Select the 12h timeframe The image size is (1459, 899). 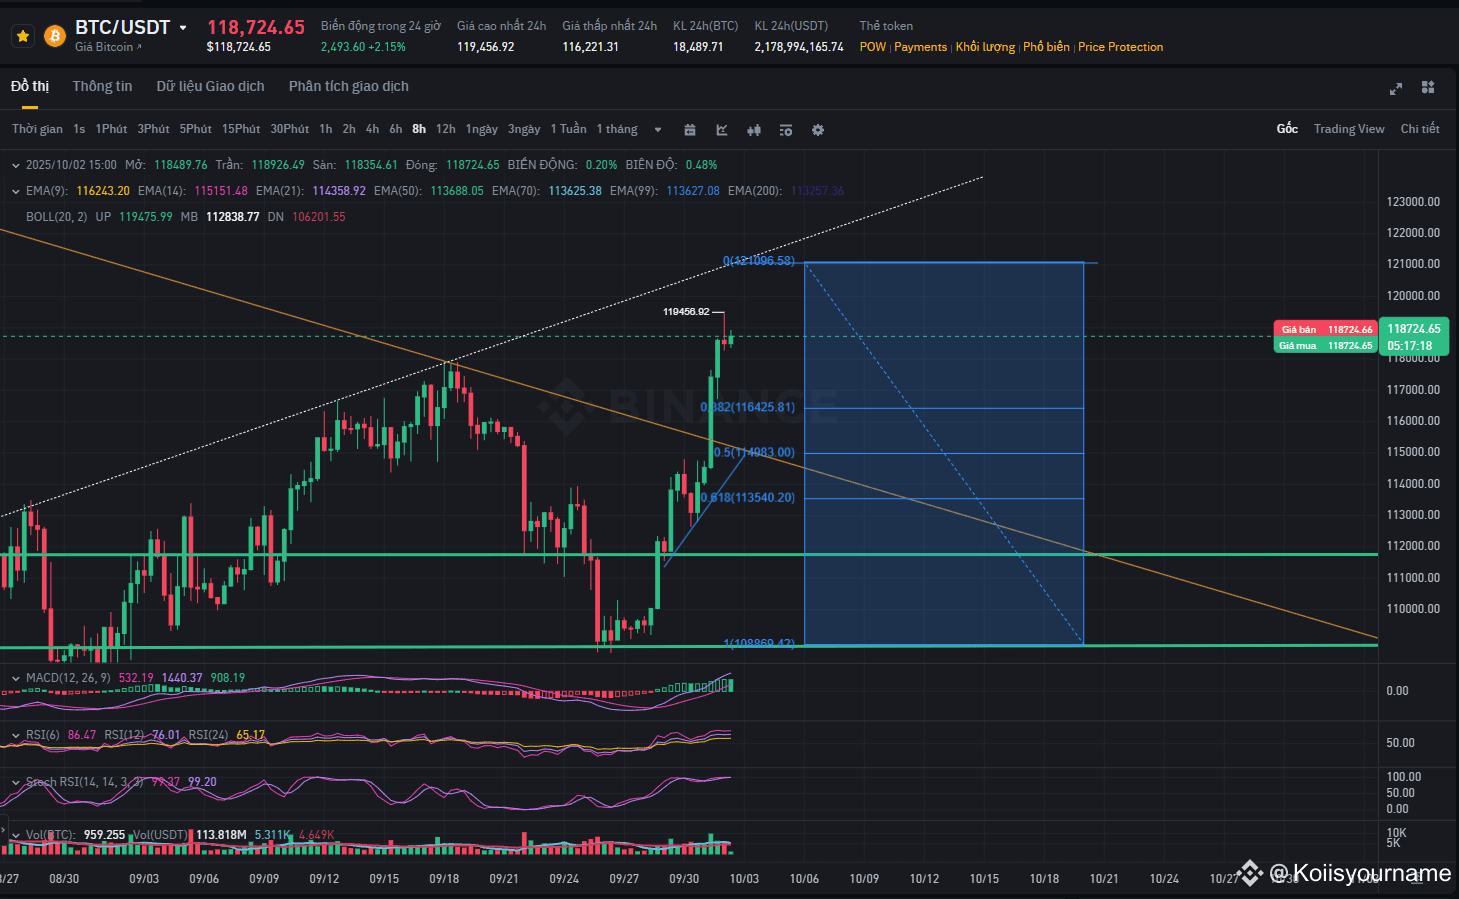[x=446, y=129]
